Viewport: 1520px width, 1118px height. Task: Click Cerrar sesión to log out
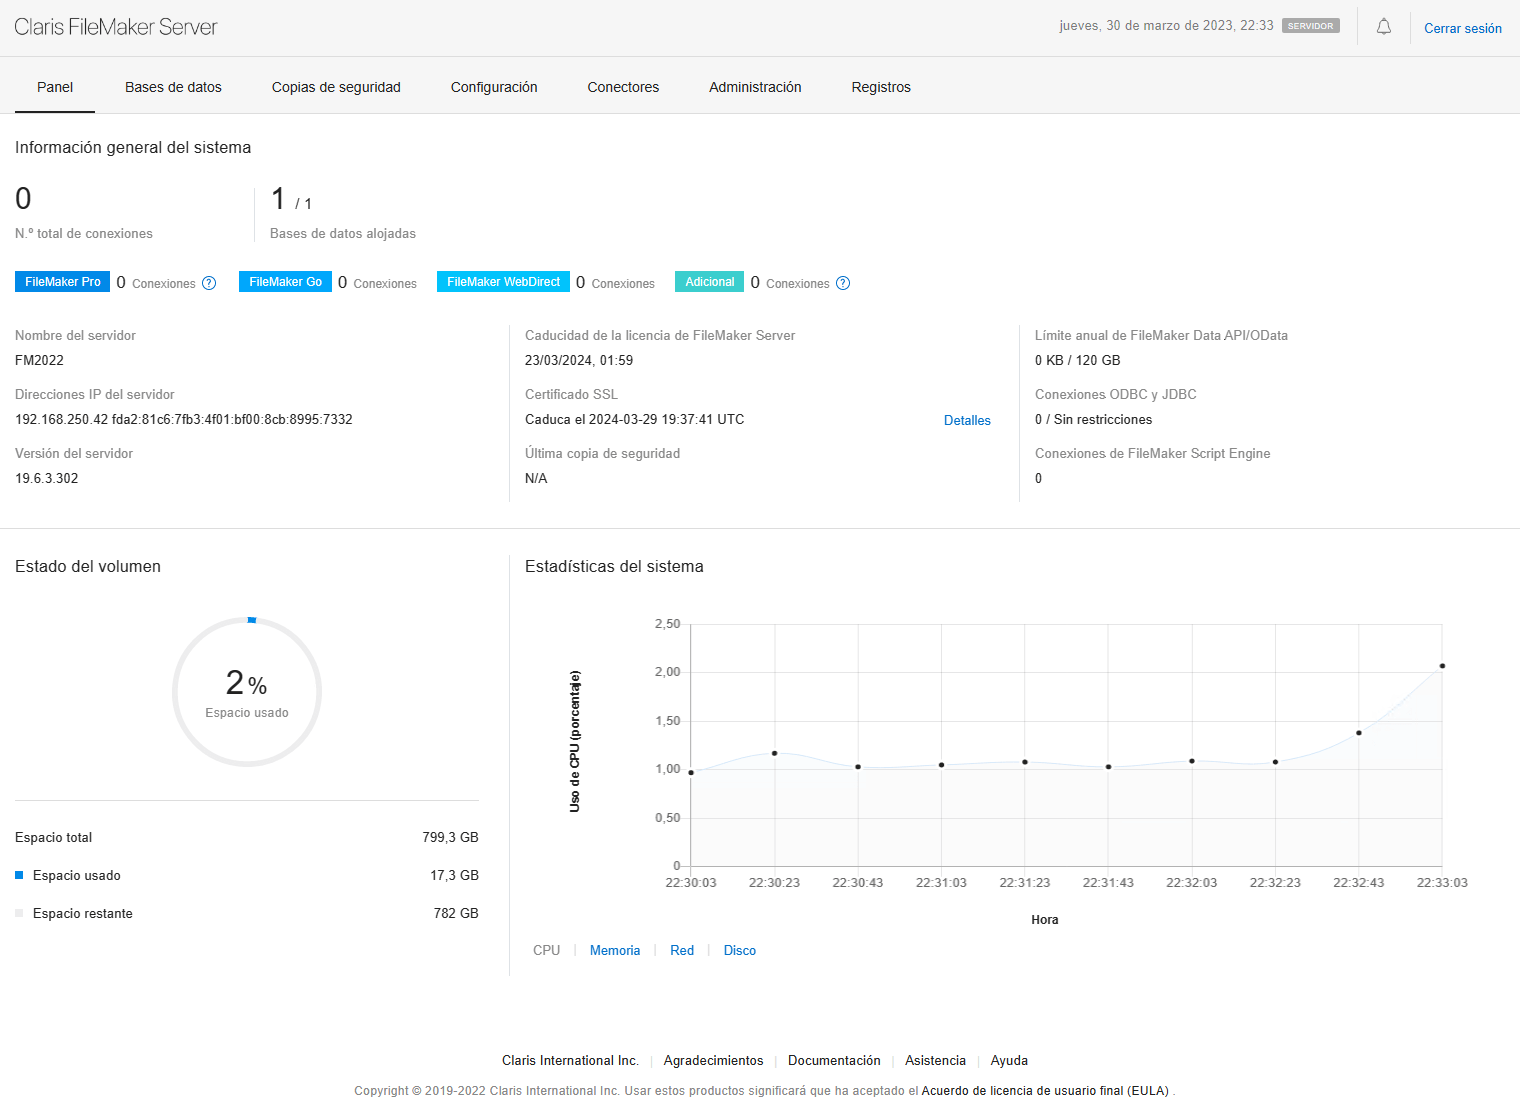pos(1463,28)
